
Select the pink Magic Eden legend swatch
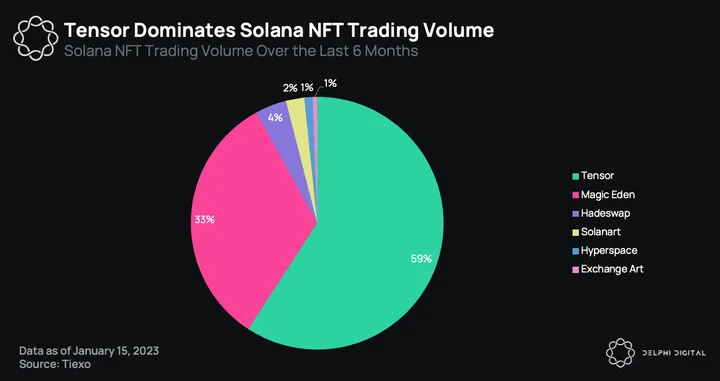click(x=575, y=195)
